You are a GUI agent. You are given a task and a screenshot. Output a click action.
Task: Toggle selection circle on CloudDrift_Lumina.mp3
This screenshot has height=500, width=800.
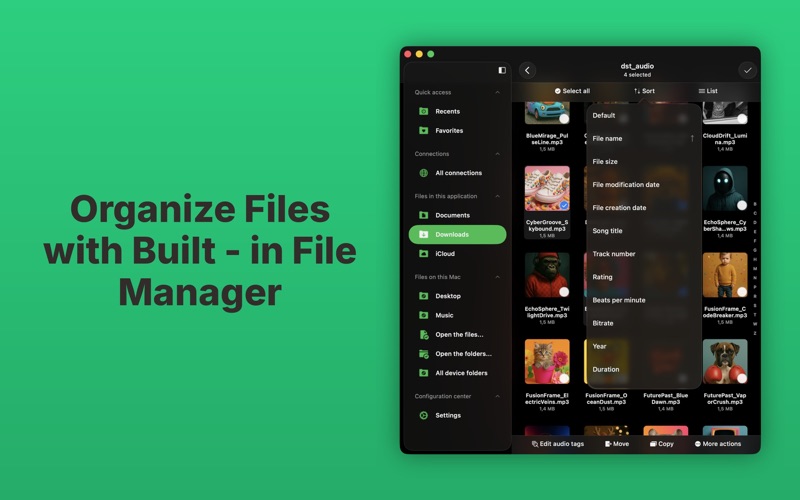pos(742,118)
